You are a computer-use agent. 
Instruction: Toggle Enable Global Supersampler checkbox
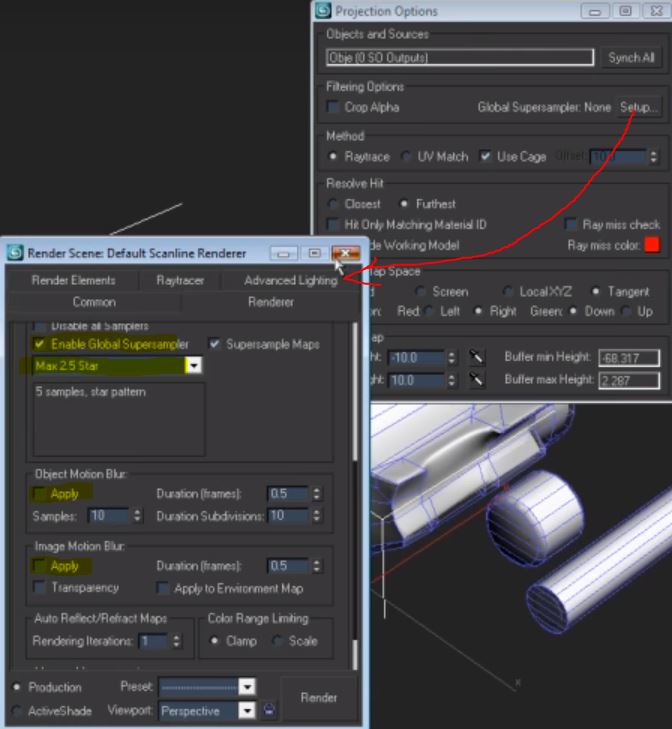(40, 344)
